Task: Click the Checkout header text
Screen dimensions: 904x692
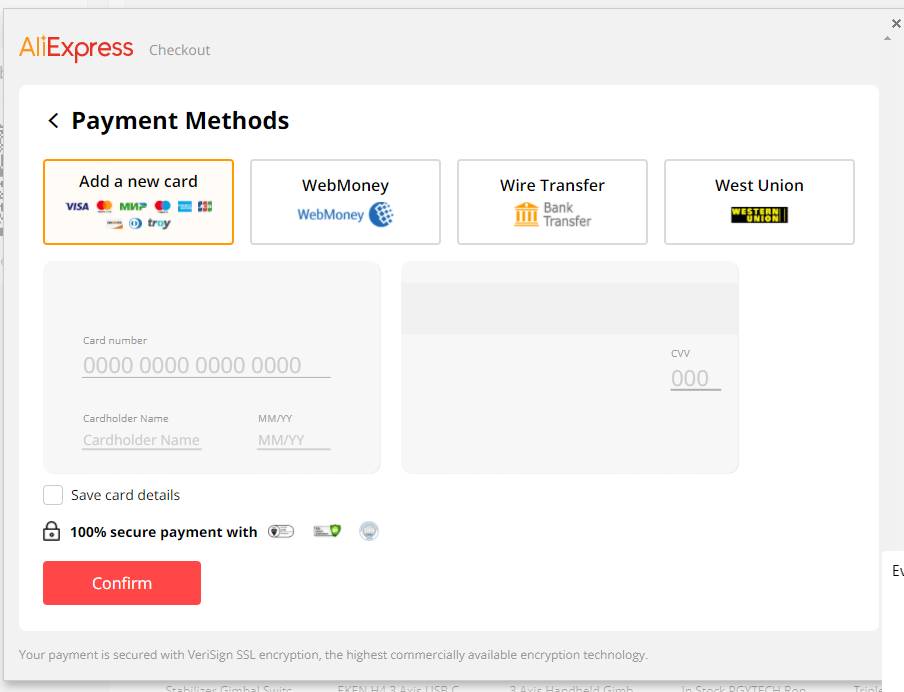Action: 180,50
